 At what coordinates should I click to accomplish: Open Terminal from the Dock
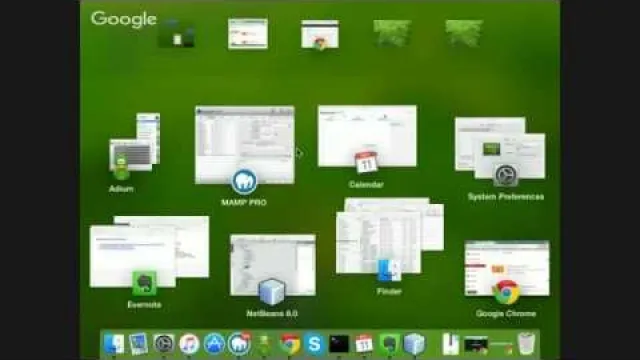tap(339, 344)
